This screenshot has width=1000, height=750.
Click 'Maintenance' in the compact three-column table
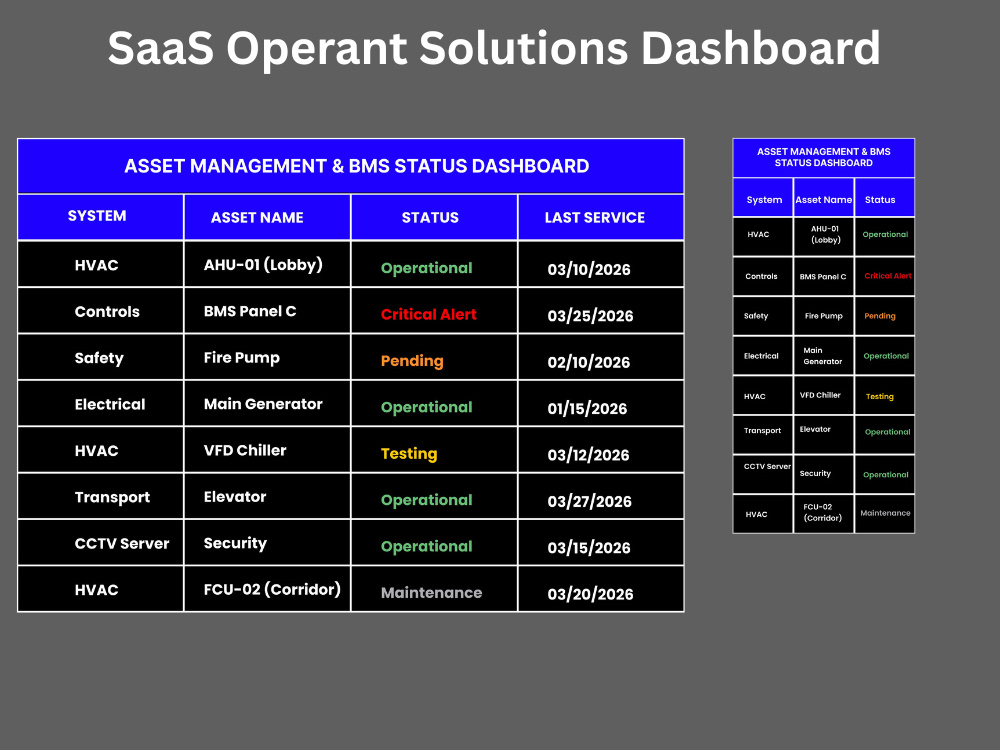click(885, 513)
